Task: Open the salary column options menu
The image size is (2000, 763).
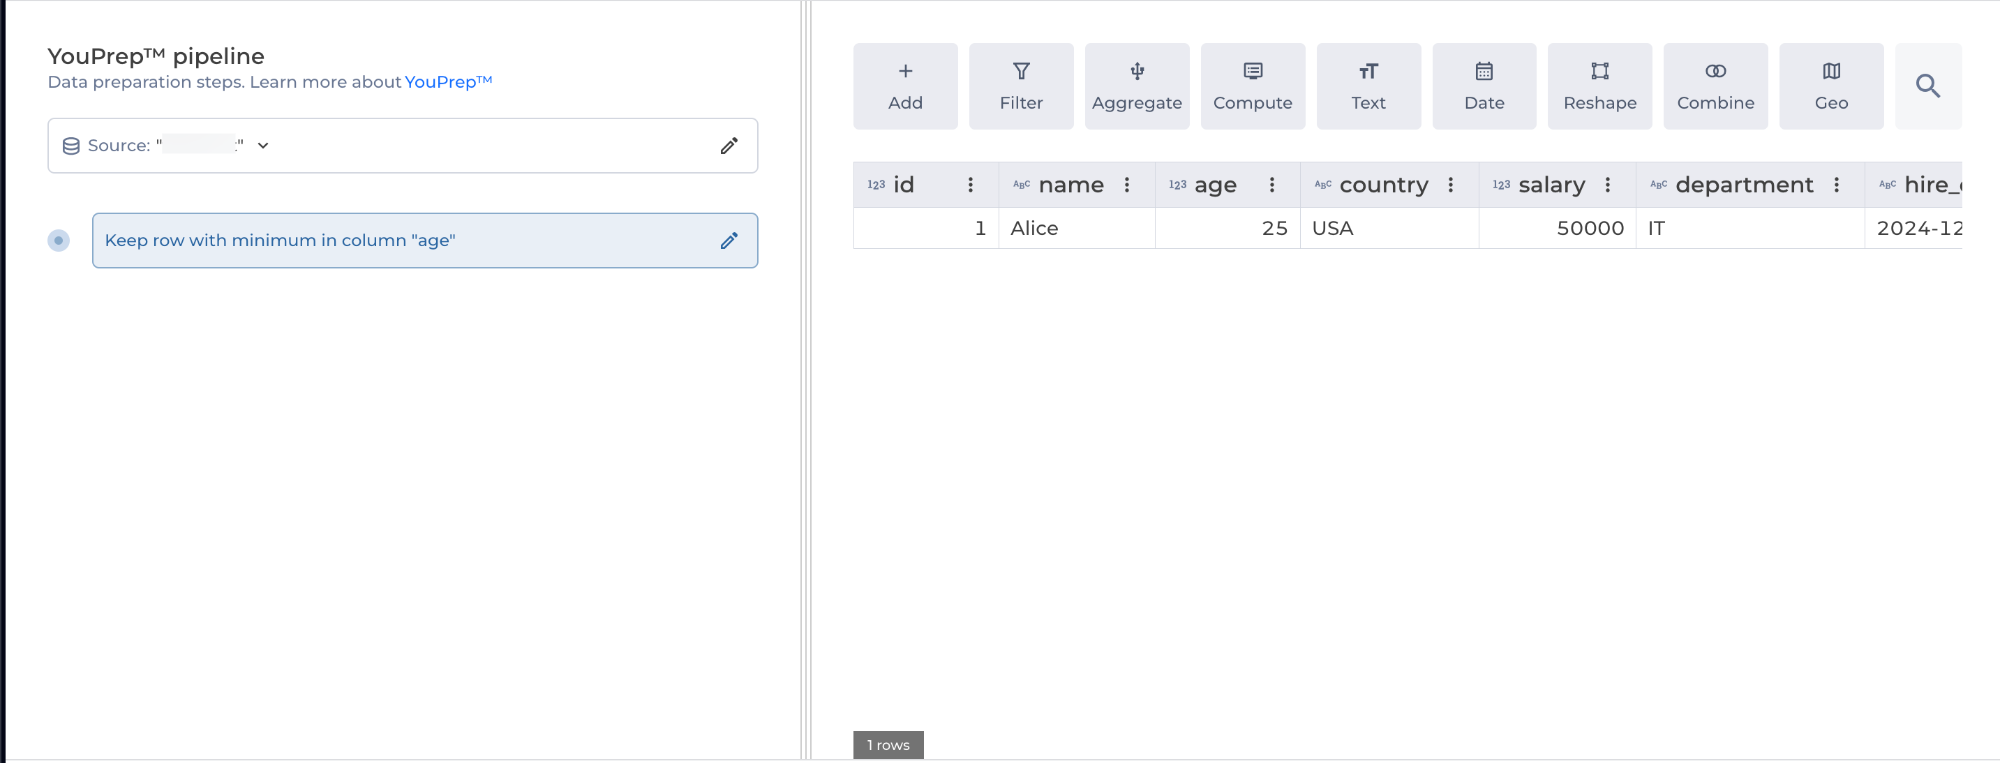Action: click(x=1608, y=185)
